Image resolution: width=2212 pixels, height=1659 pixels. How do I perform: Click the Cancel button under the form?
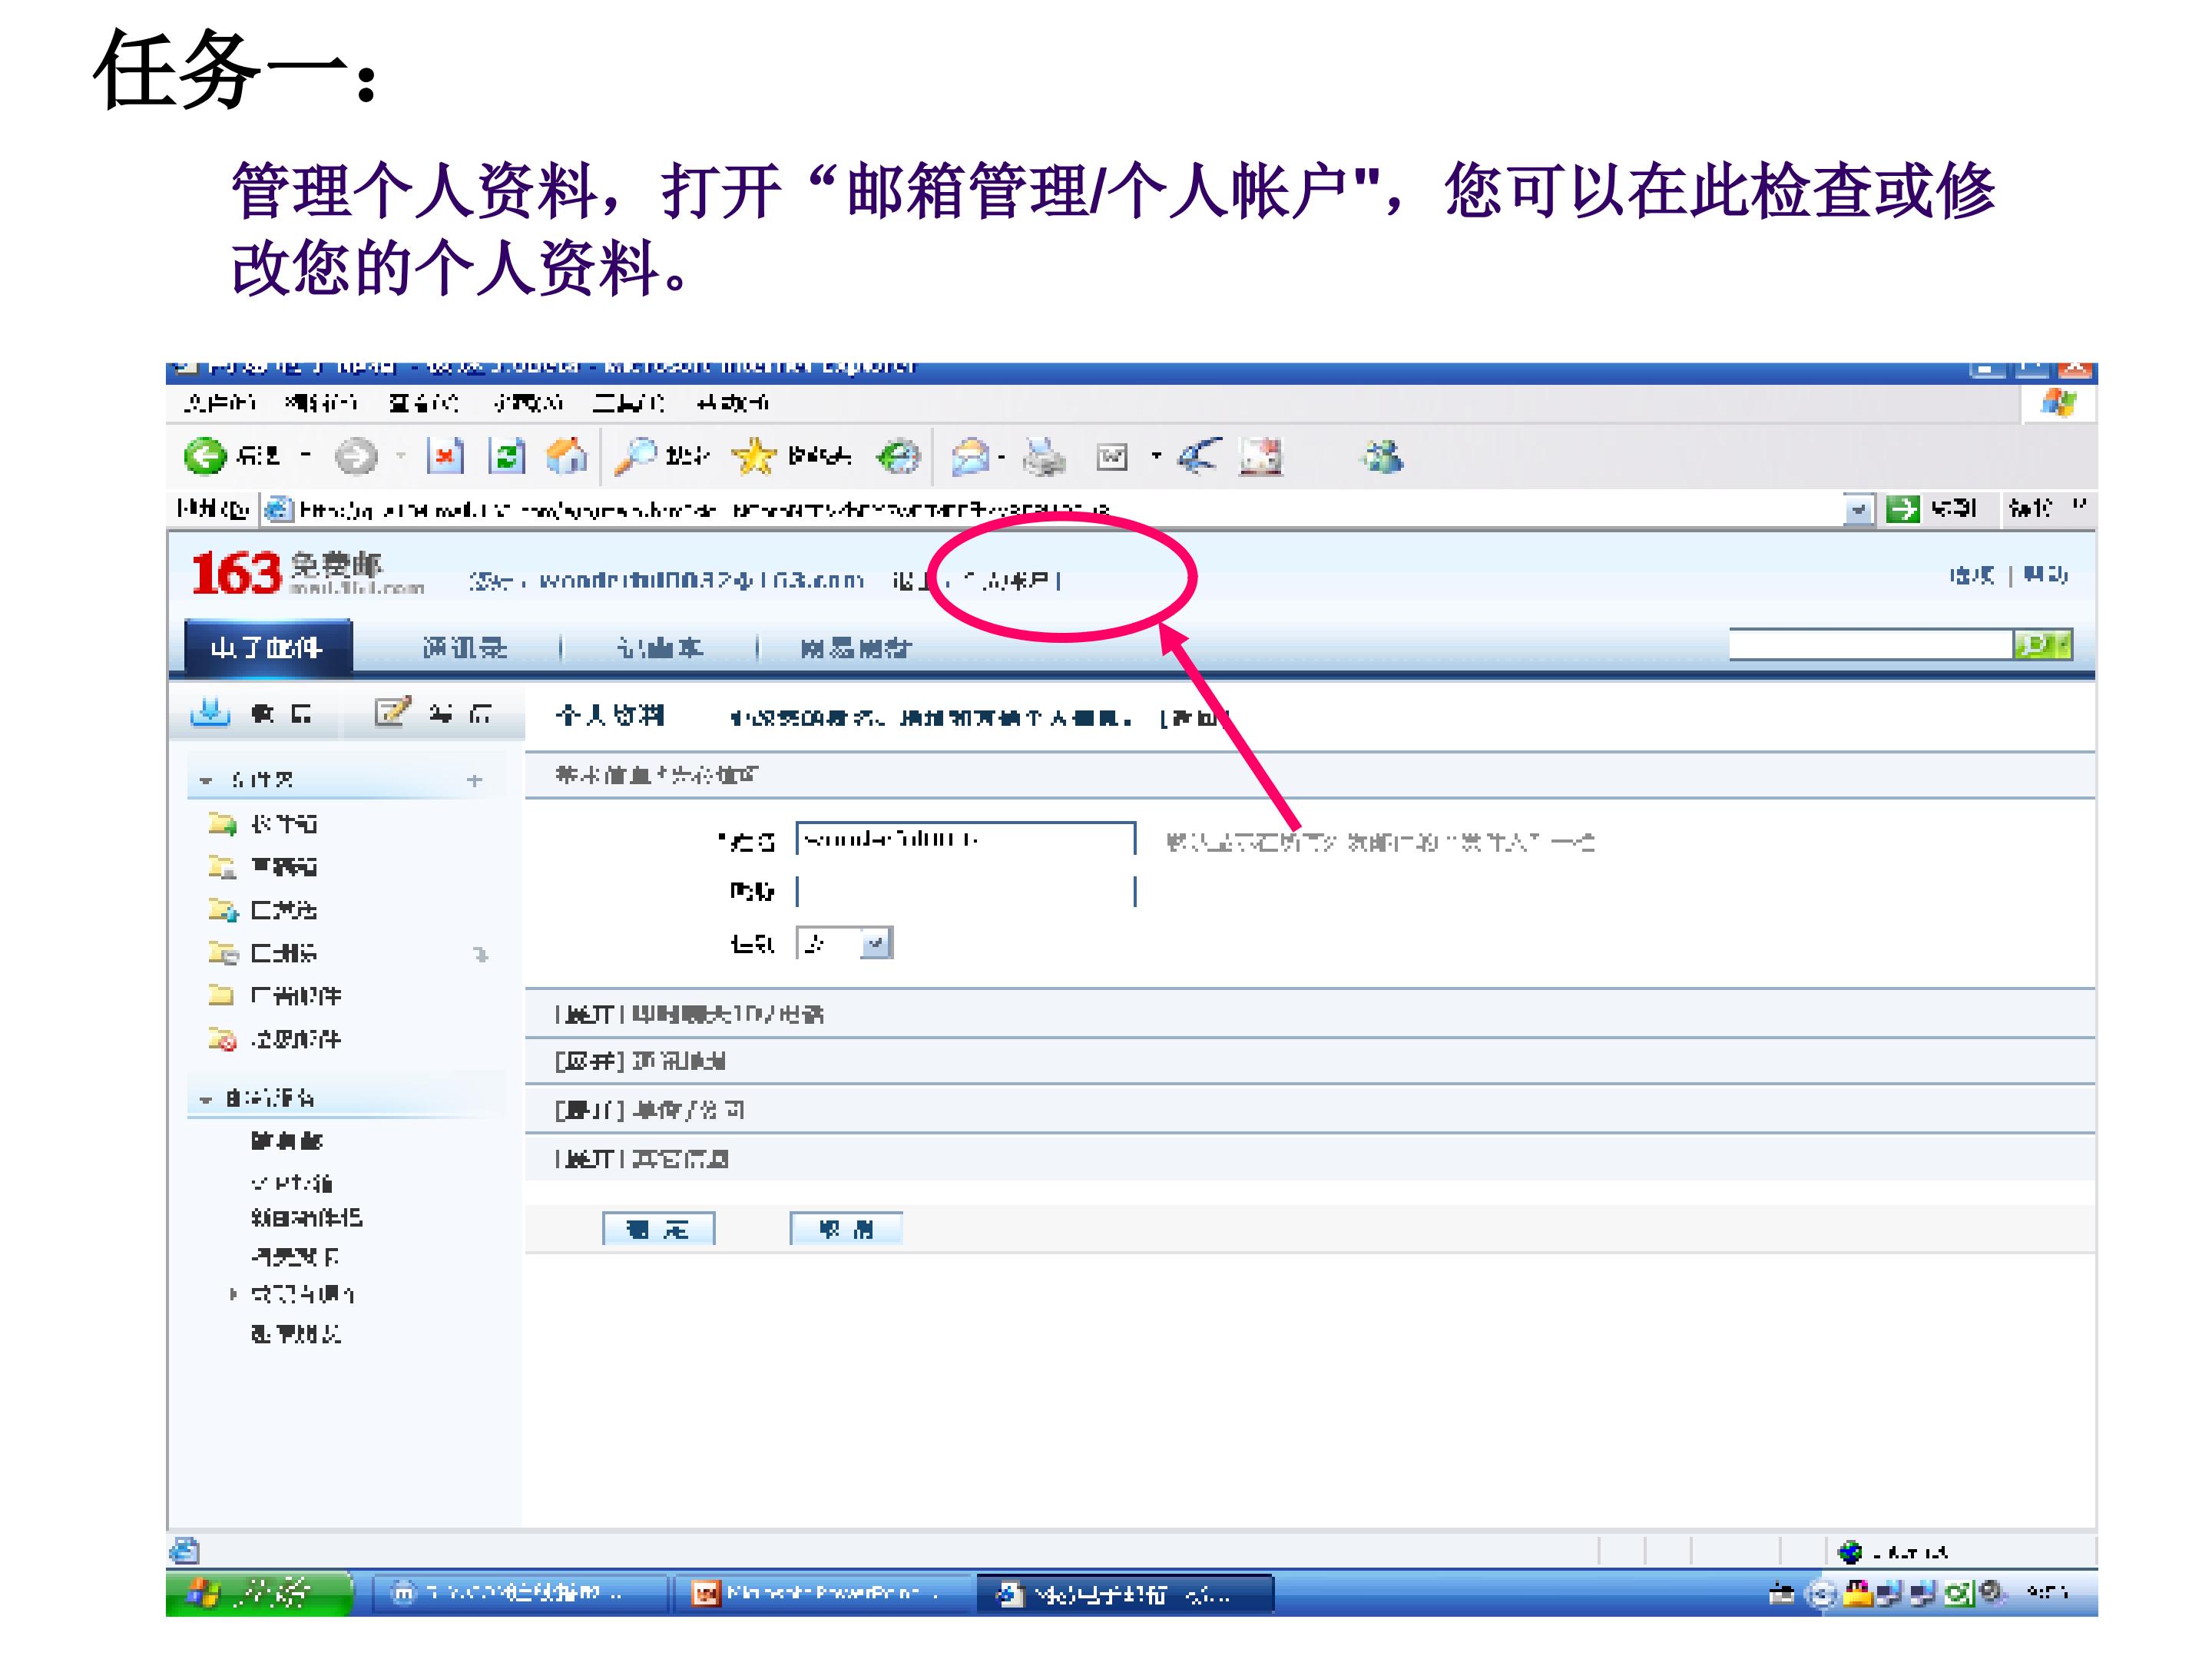click(846, 1229)
